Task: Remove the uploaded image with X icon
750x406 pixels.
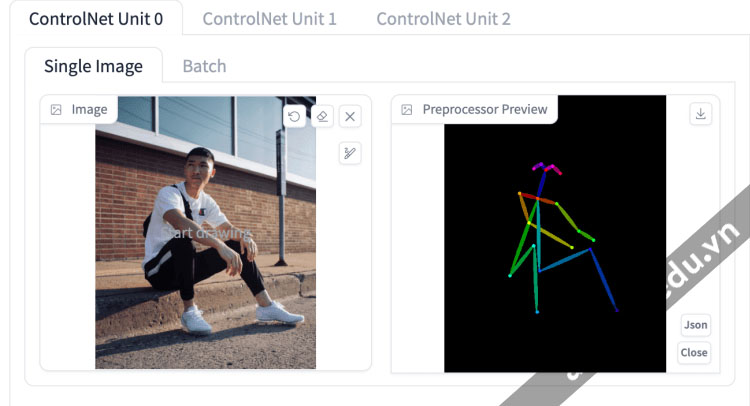Action: tap(350, 116)
